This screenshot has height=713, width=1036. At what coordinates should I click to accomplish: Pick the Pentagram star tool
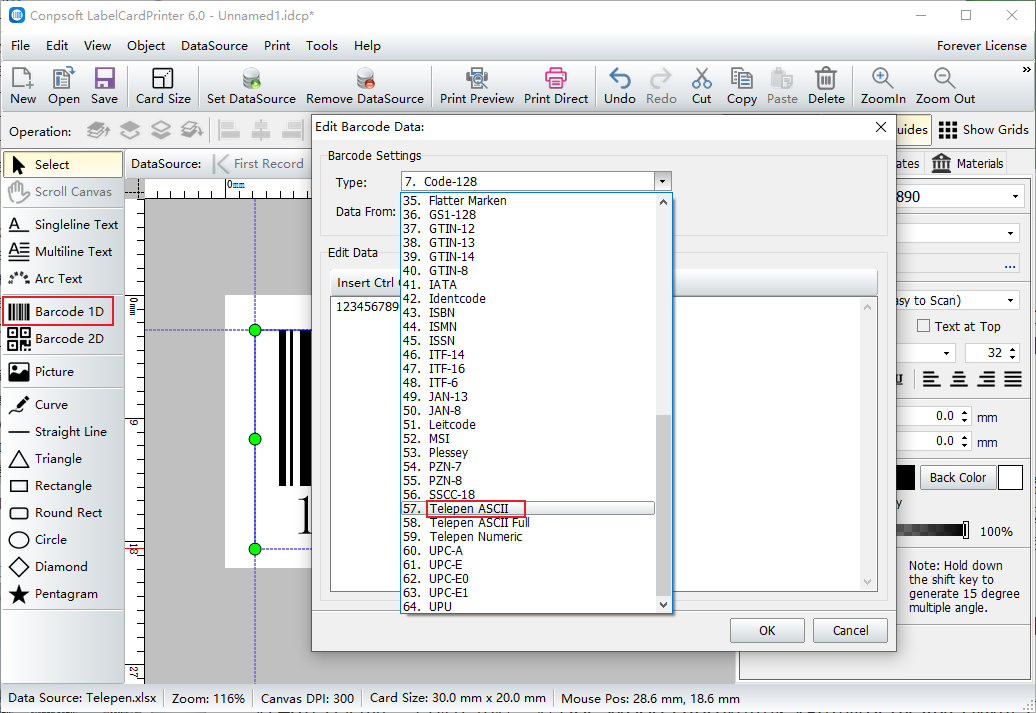(x=63, y=594)
